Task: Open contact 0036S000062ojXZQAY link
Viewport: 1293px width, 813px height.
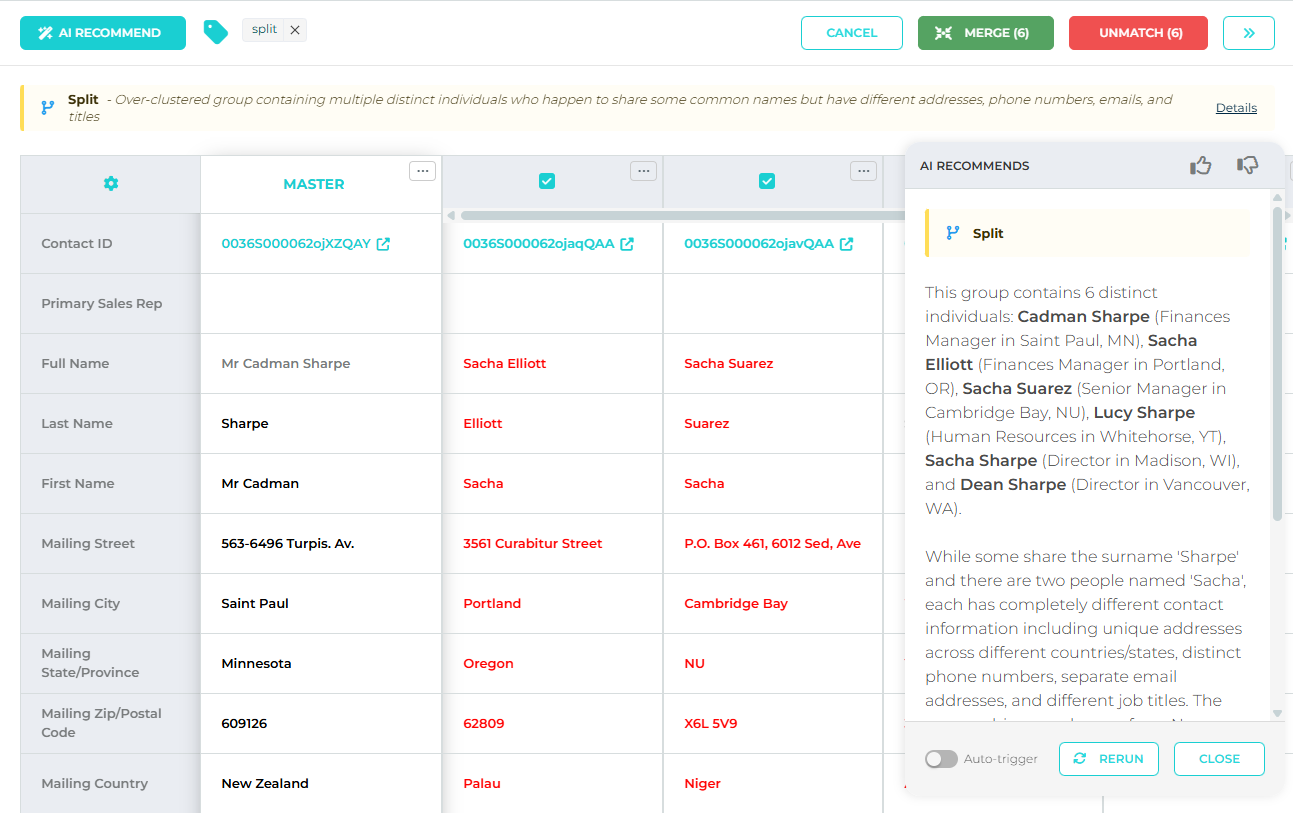Action: (296, 244)
